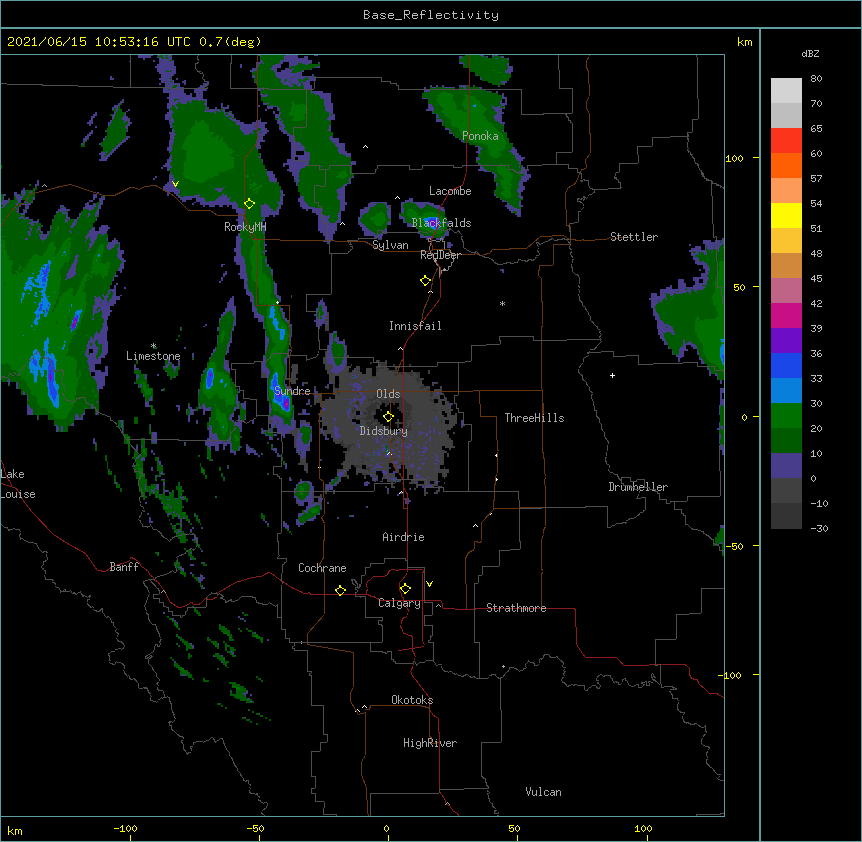Click the asterisk marker east of Innisfail
862x842 pixels.
click(x=502, y=304)
